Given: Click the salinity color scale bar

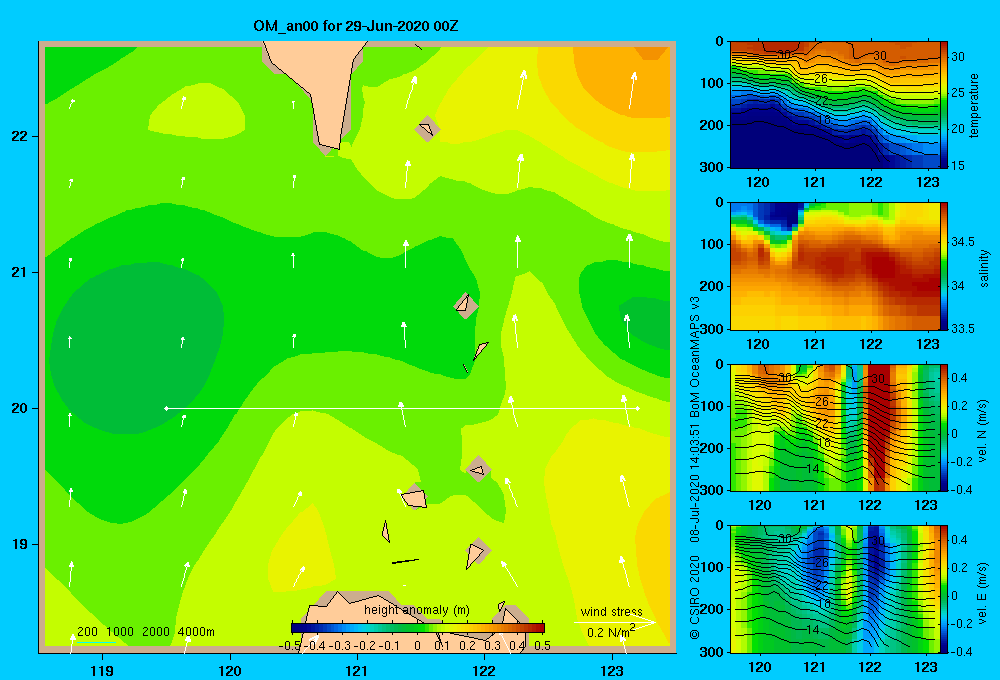Looking at the screenshot, I should tap(944, 266).
